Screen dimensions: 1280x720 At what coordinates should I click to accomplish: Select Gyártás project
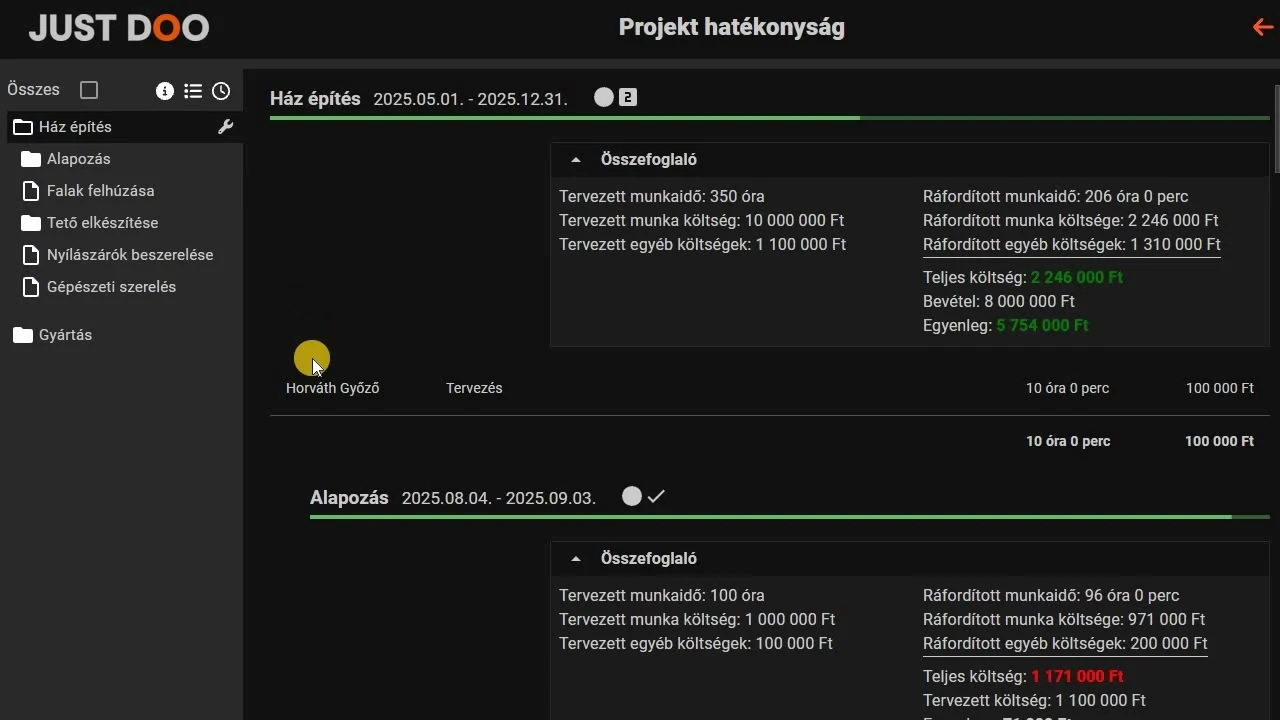click(66, 335)
